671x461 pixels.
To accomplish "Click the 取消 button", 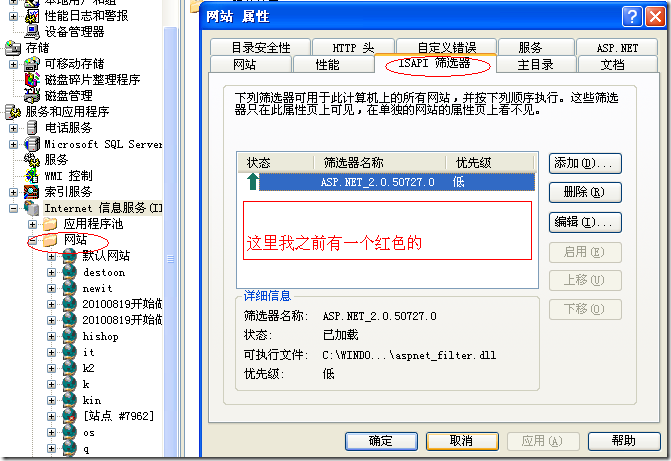I will [x=462, y=441].
